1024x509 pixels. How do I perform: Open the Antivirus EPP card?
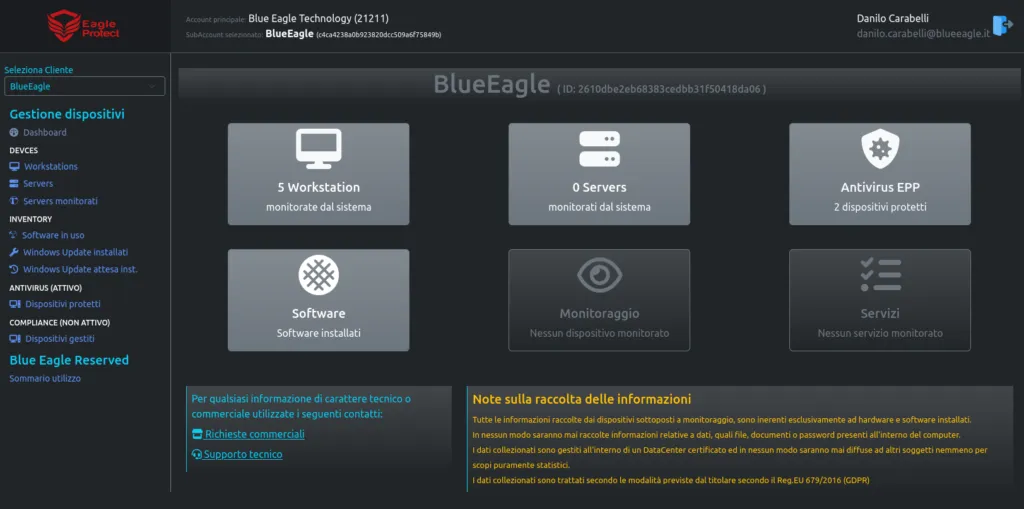(880, 174)
